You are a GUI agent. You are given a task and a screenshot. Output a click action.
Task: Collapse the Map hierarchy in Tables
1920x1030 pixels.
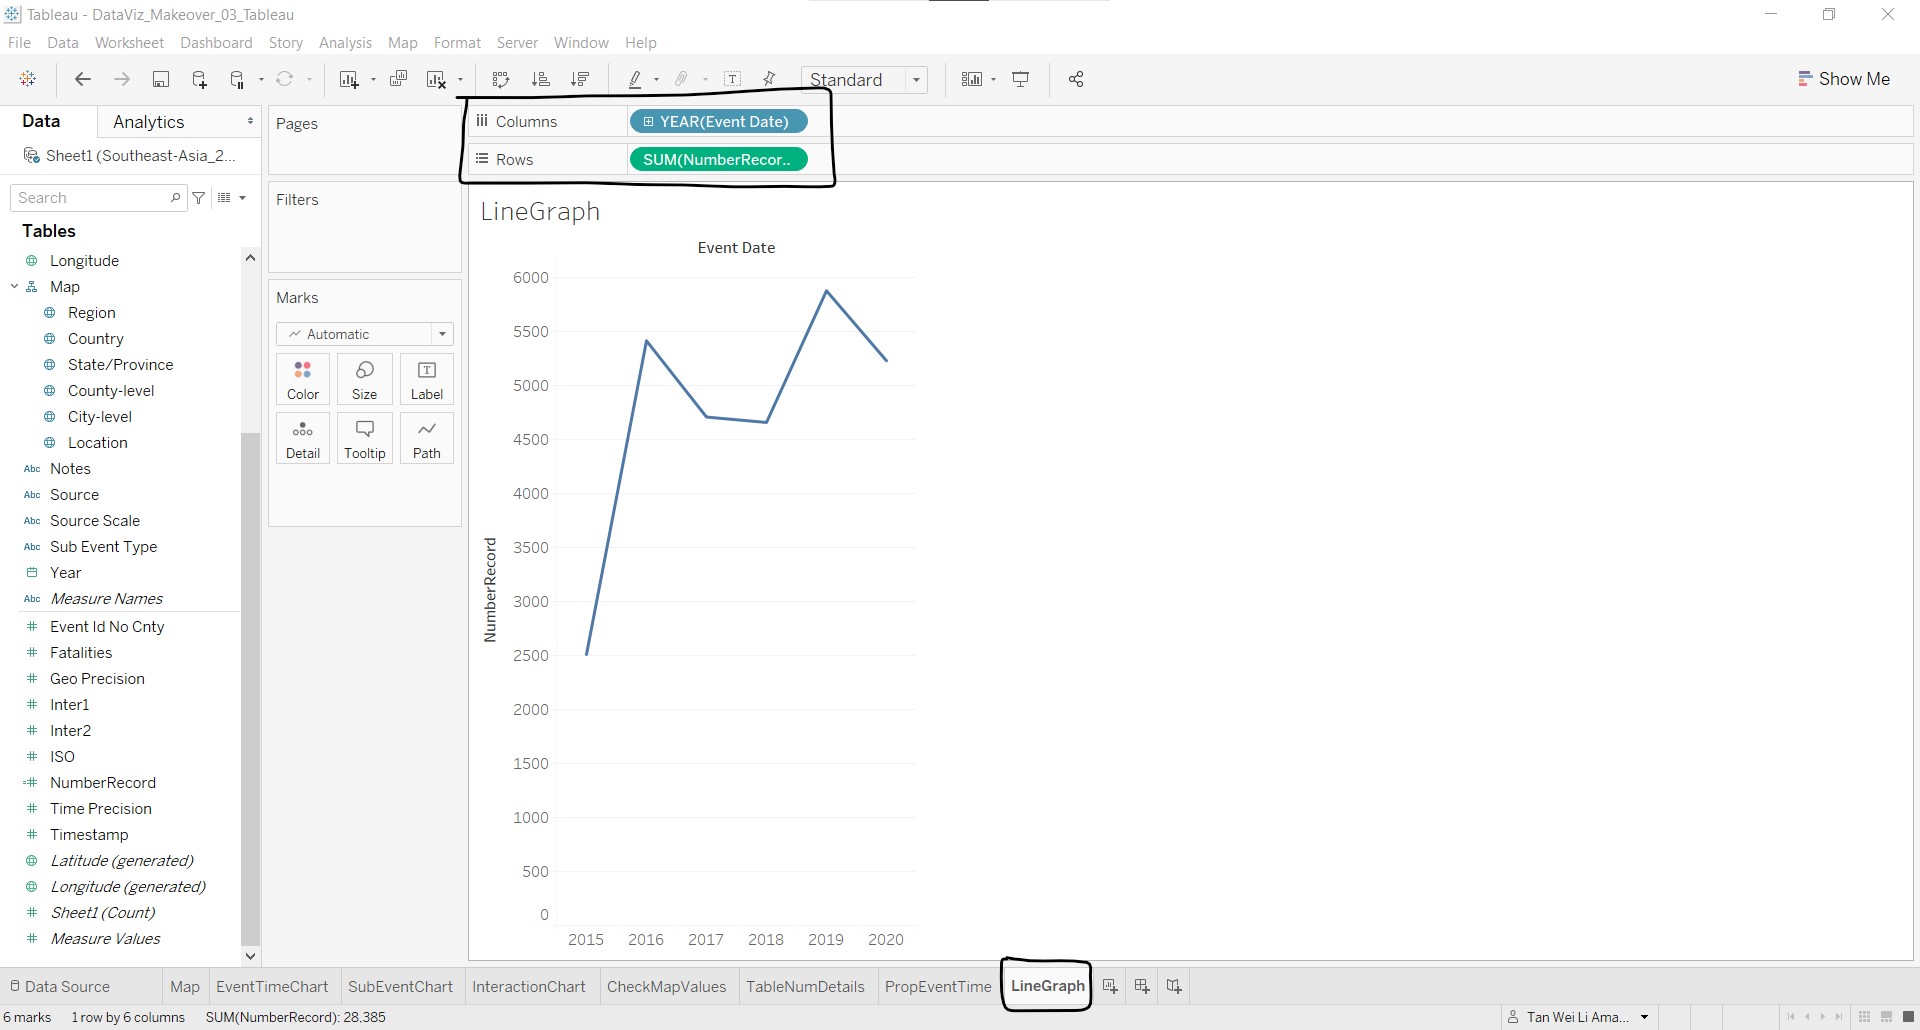coord(15,287)
